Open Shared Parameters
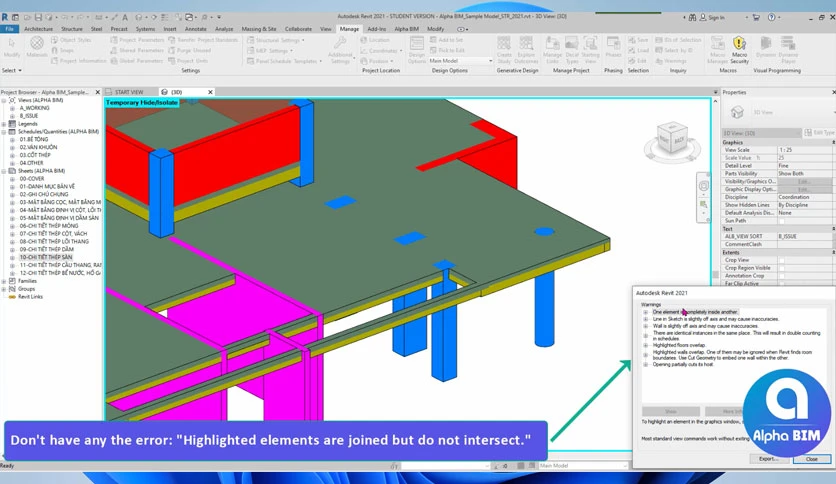 [137, 50]
